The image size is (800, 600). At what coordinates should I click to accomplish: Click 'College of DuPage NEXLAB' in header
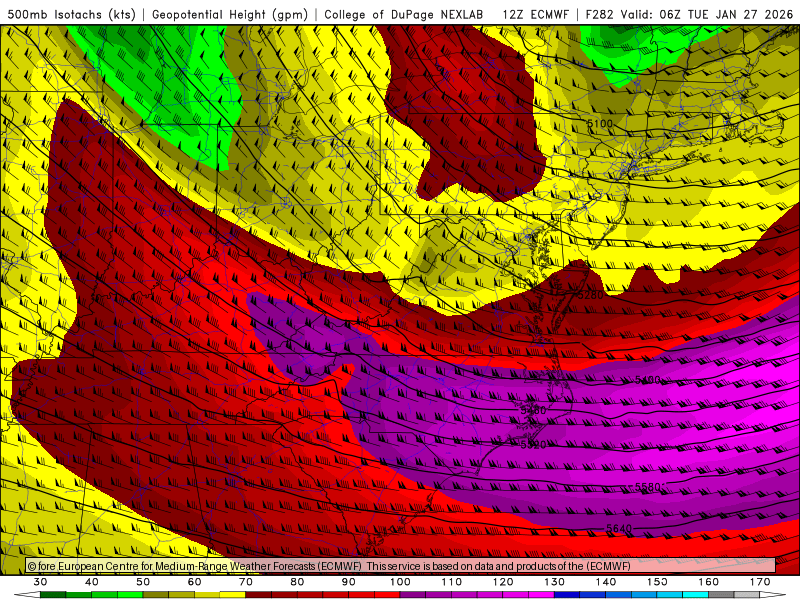404,14
